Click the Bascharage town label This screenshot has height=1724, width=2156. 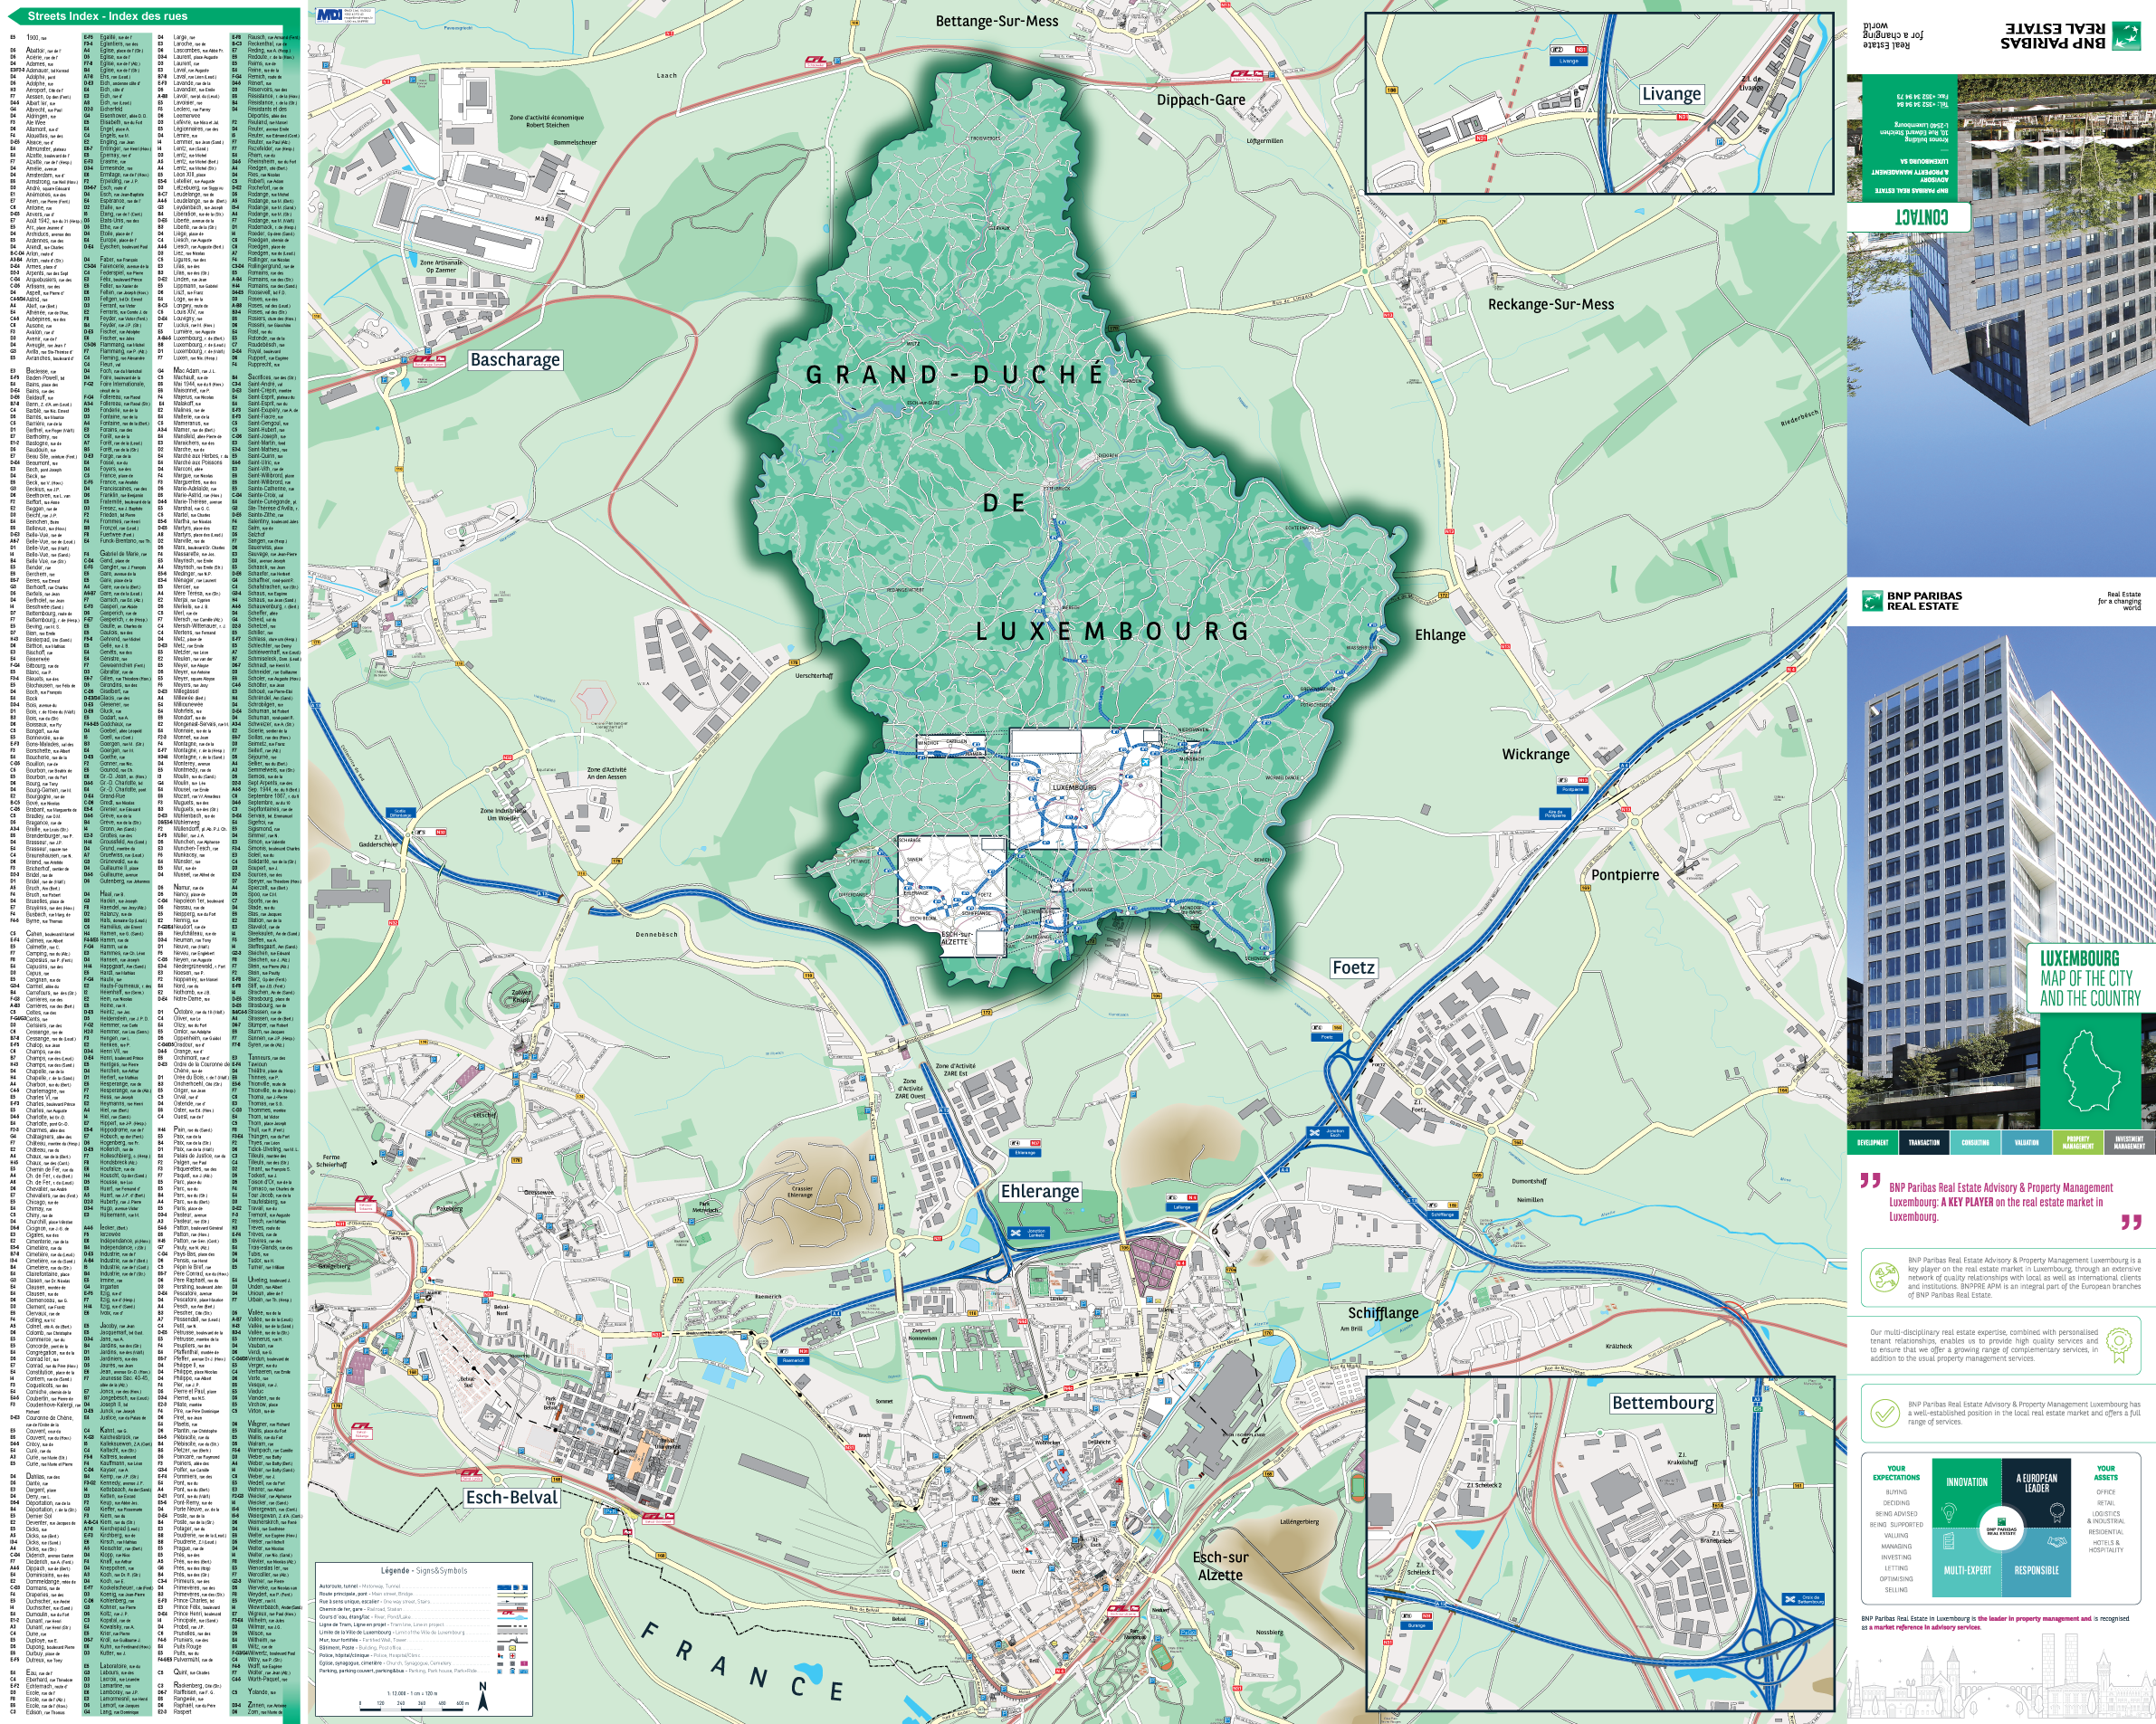(515, 360)
